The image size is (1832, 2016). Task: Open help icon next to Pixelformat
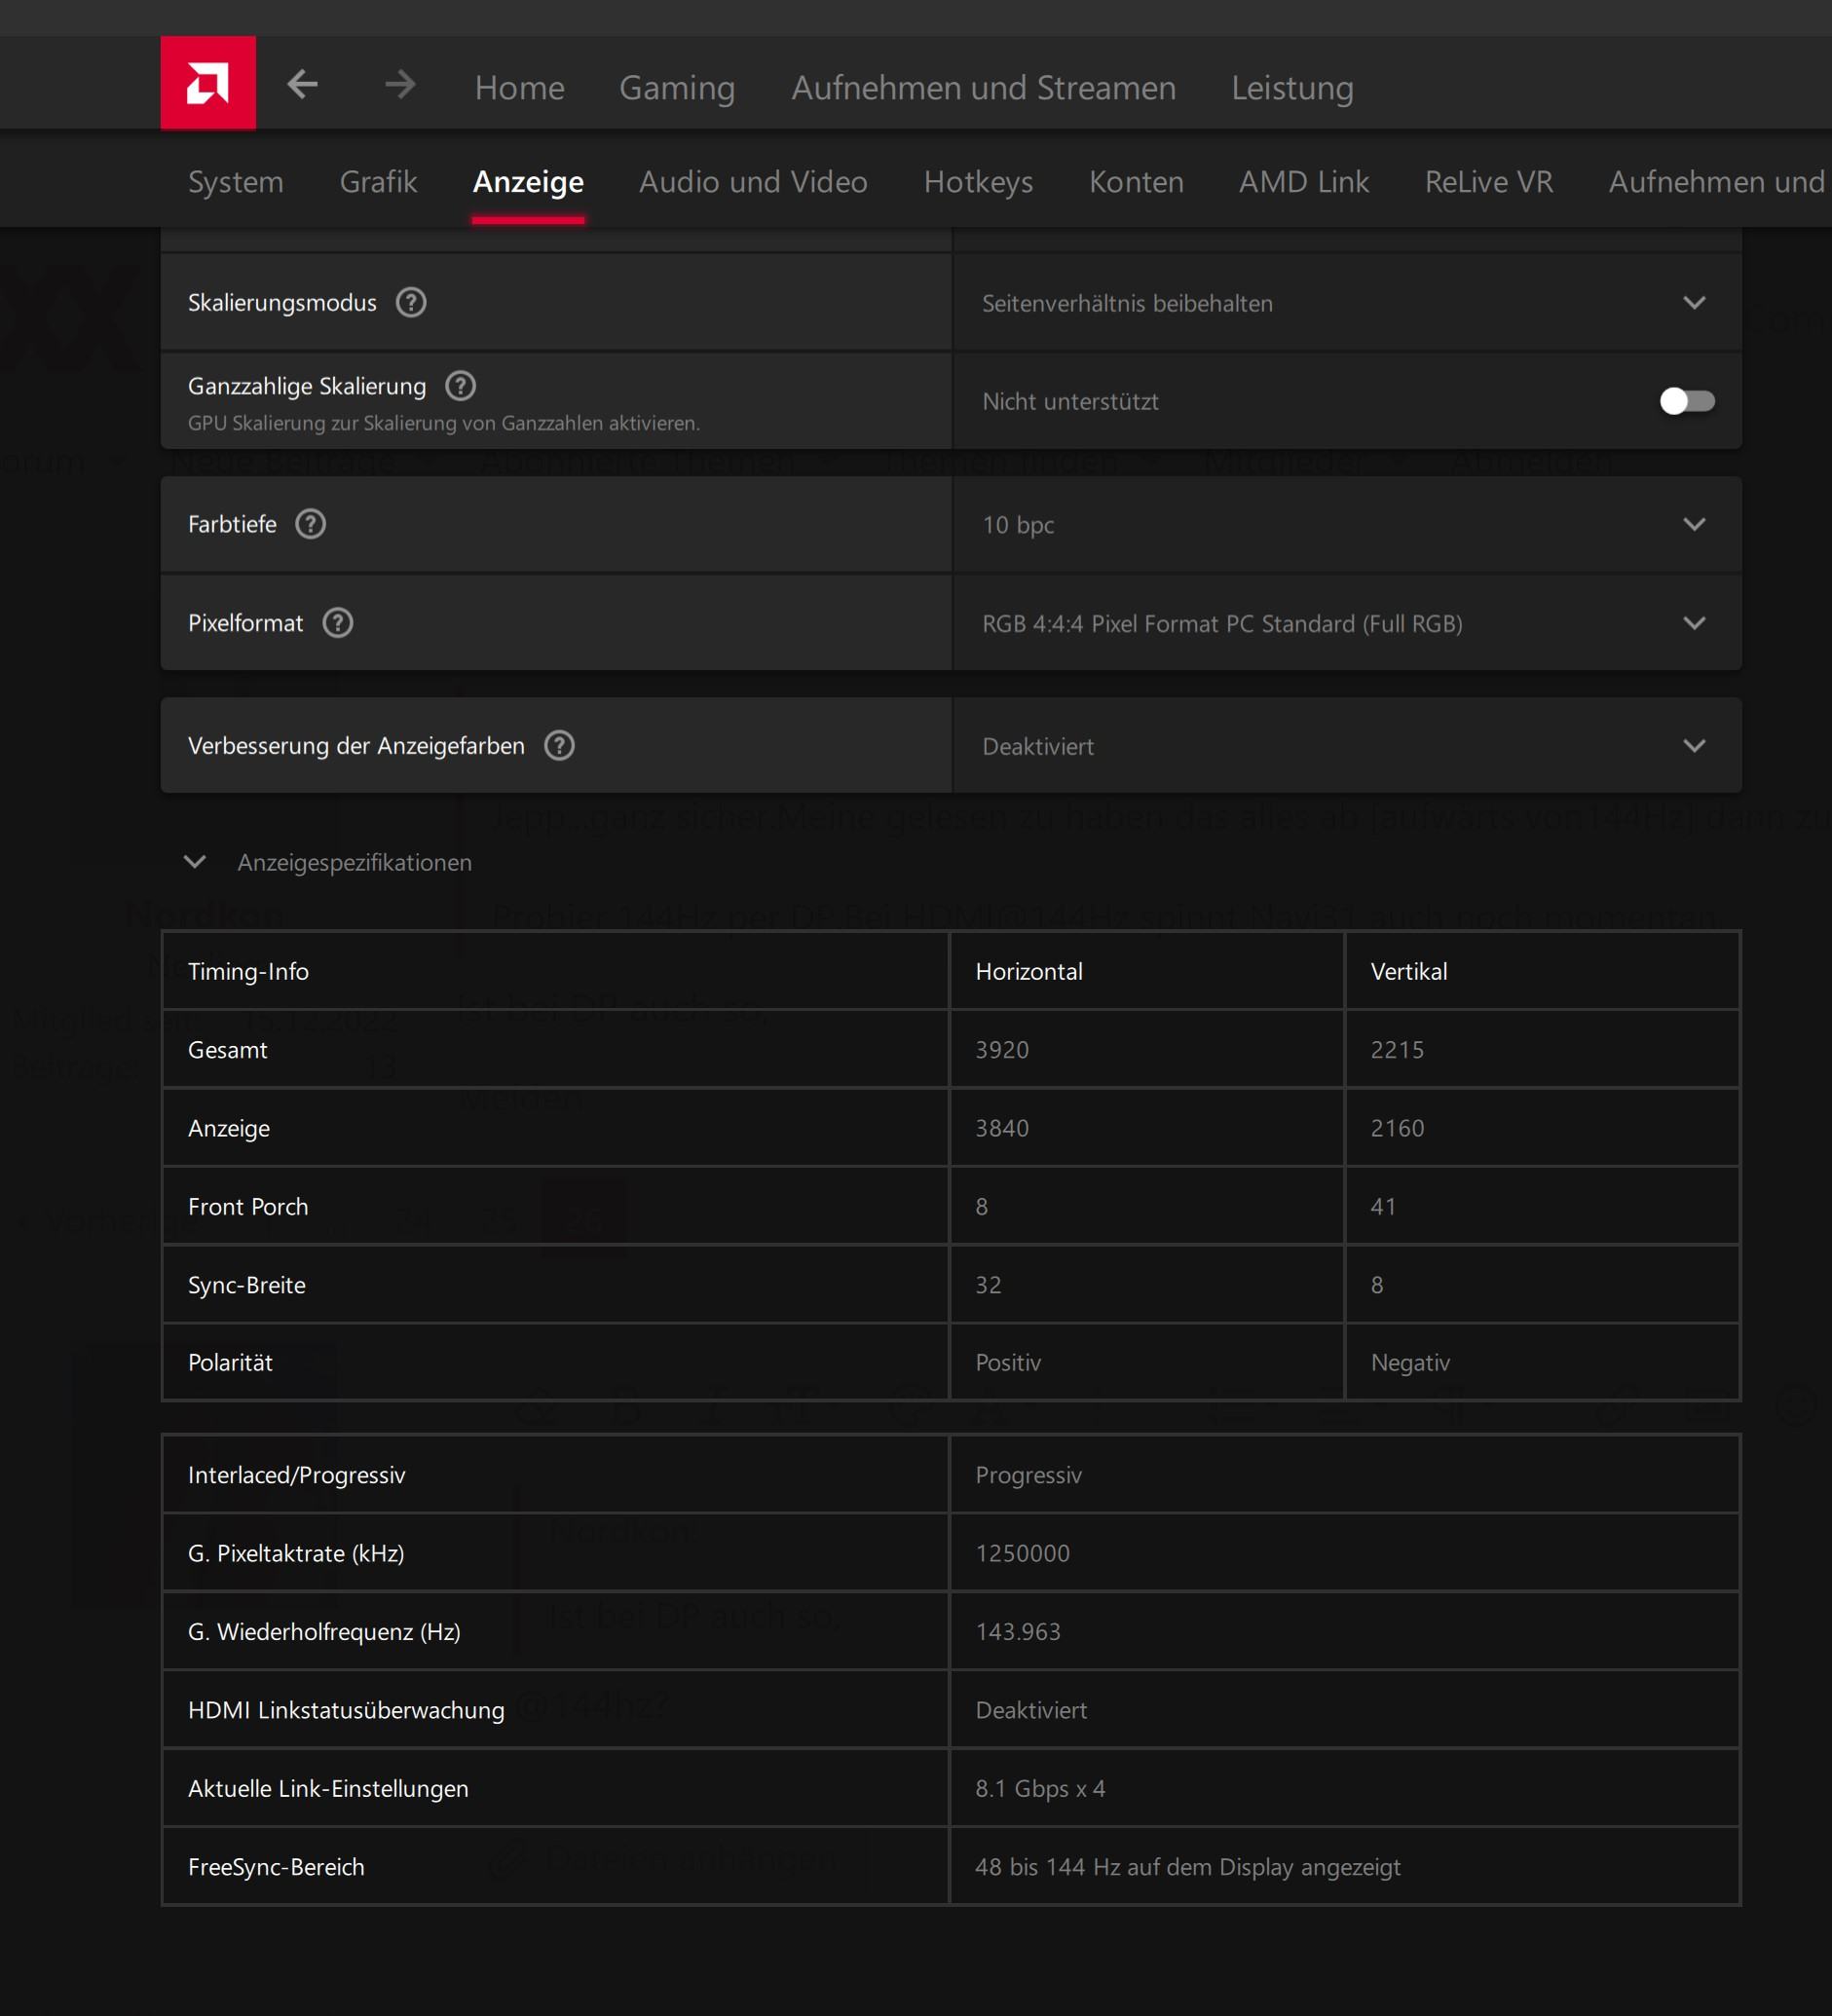point(338,623)
